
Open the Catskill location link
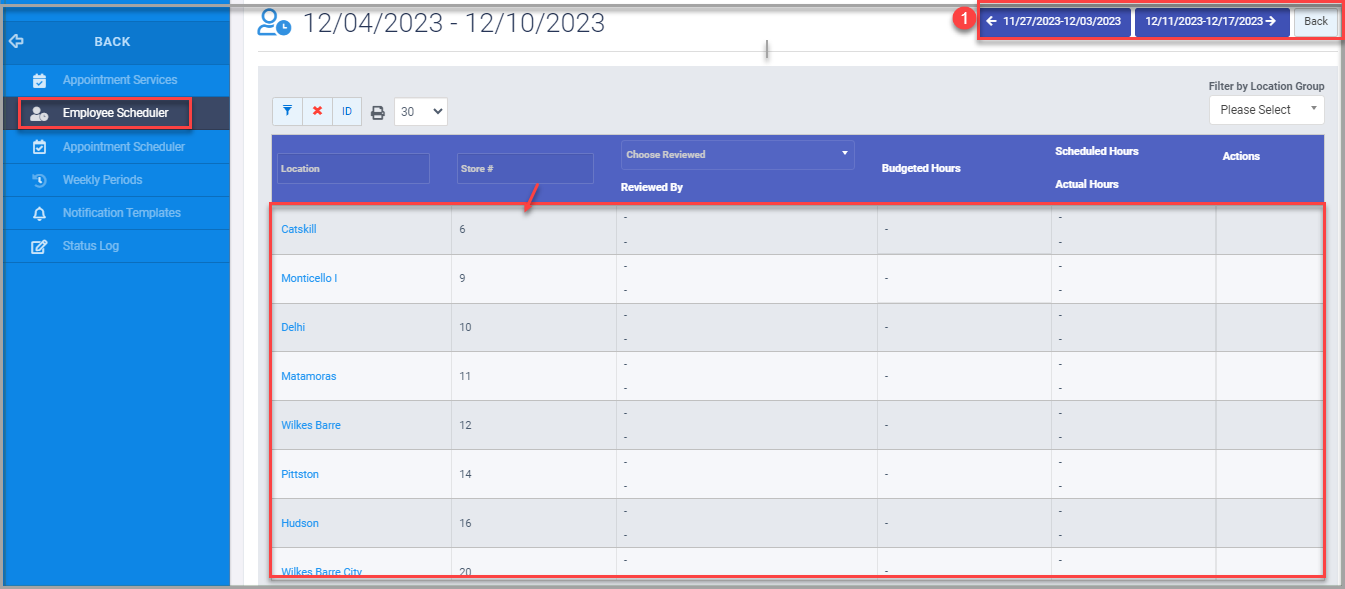(x=298, y=228)
